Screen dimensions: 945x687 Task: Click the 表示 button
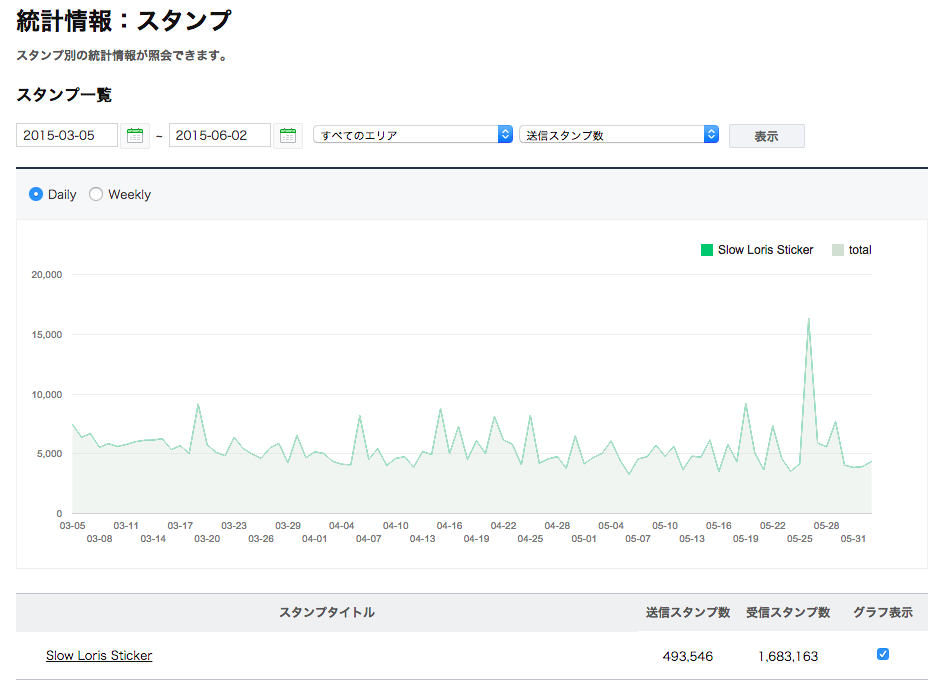pyautogui.click(x=767, y=136)
